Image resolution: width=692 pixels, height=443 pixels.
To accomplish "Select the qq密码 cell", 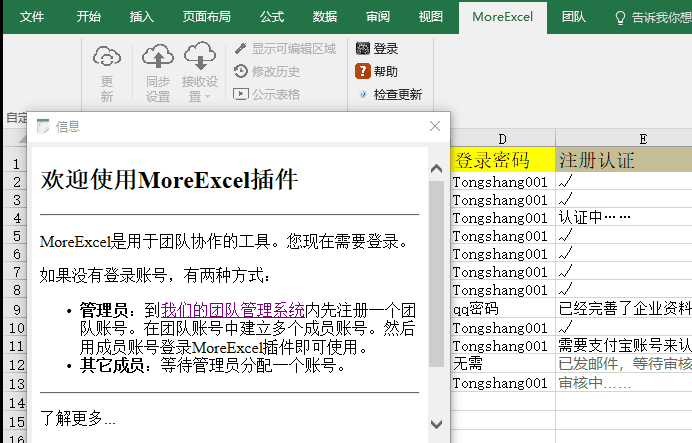I will tap(503, 308).
